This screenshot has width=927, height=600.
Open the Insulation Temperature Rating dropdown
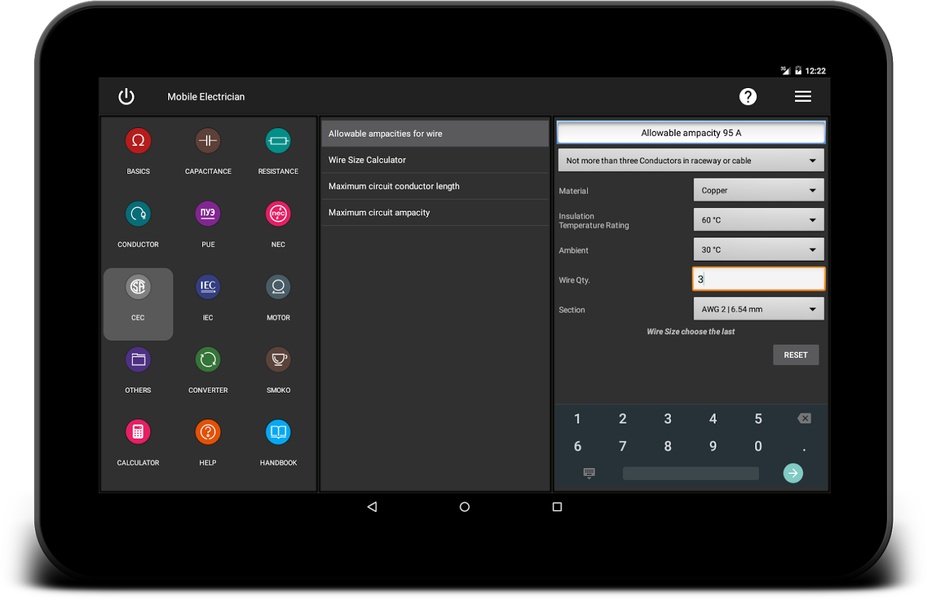coord(759,220)
